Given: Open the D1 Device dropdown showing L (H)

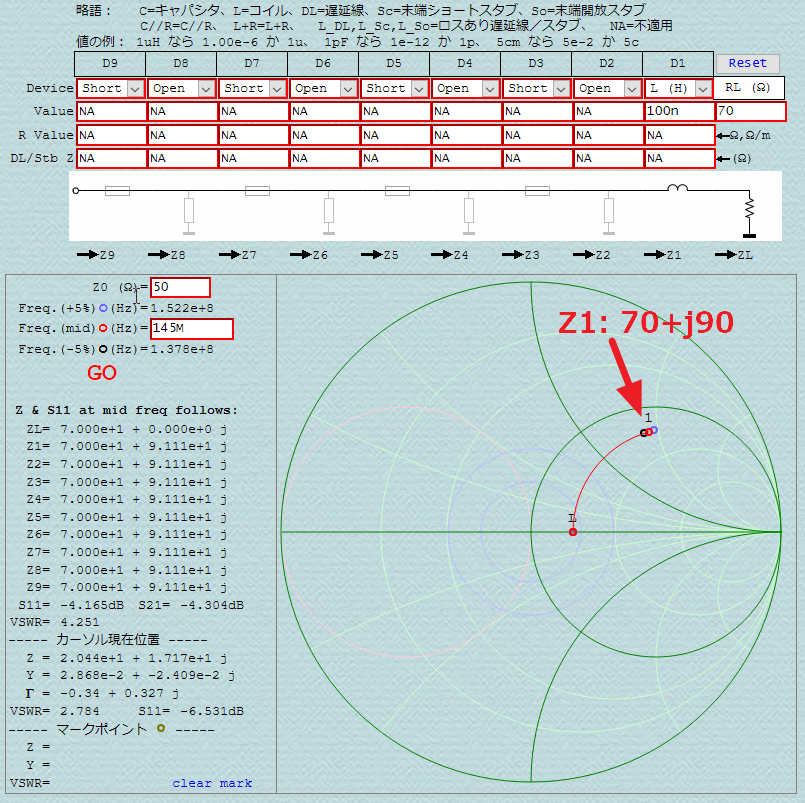Looking at the screenshot, I should pyautogui.click(x=678, y=88).
